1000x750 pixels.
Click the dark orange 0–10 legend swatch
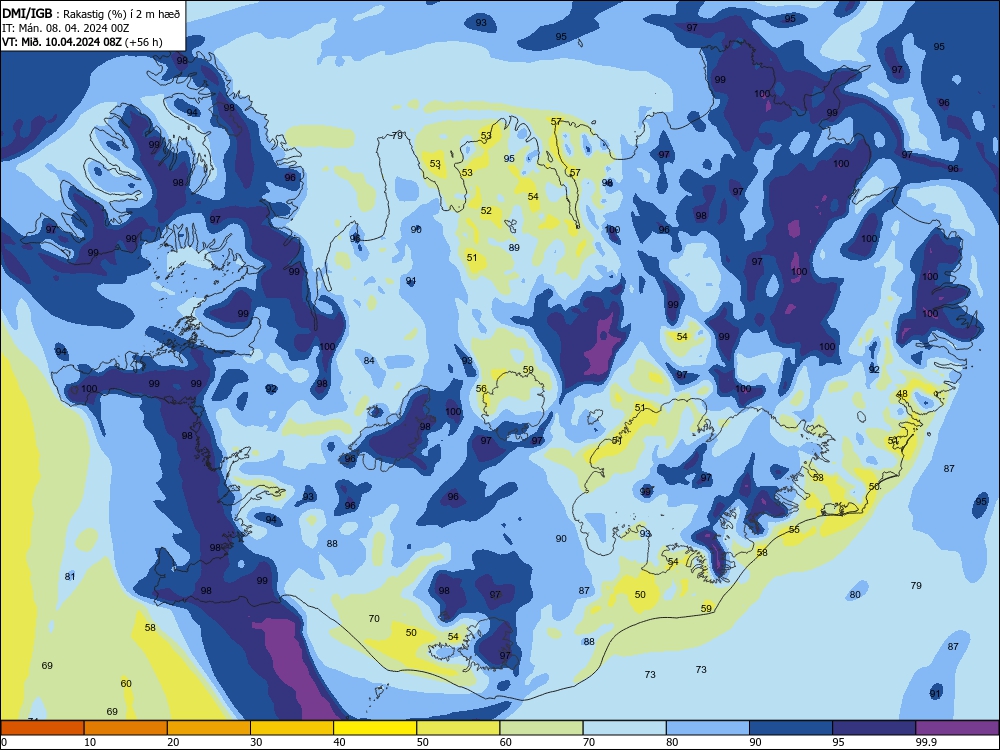point(42,728)
